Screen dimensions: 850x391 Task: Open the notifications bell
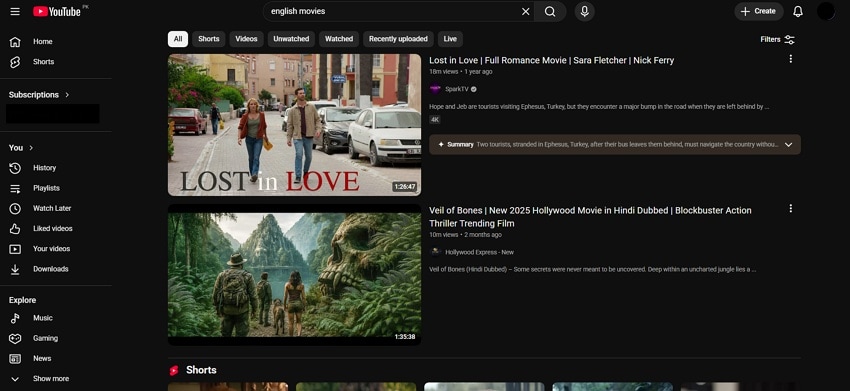click(798, 11)
